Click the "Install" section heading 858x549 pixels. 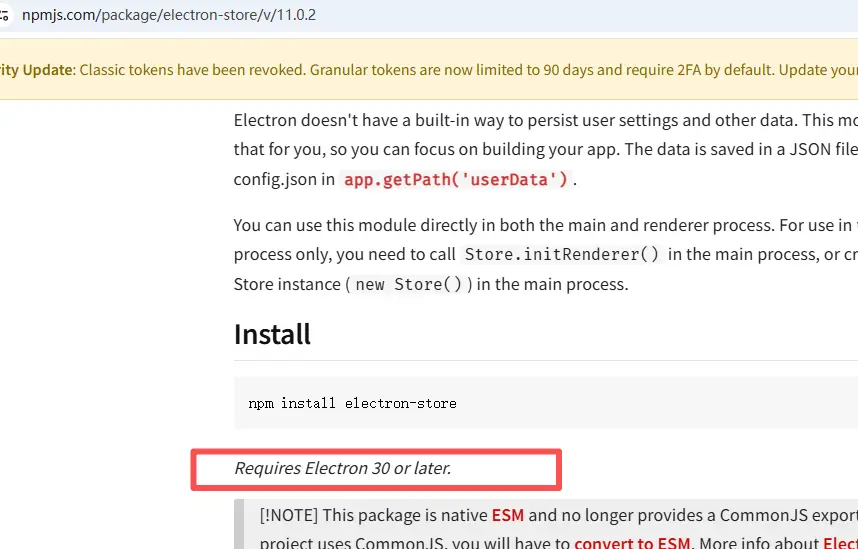[272, 333]
